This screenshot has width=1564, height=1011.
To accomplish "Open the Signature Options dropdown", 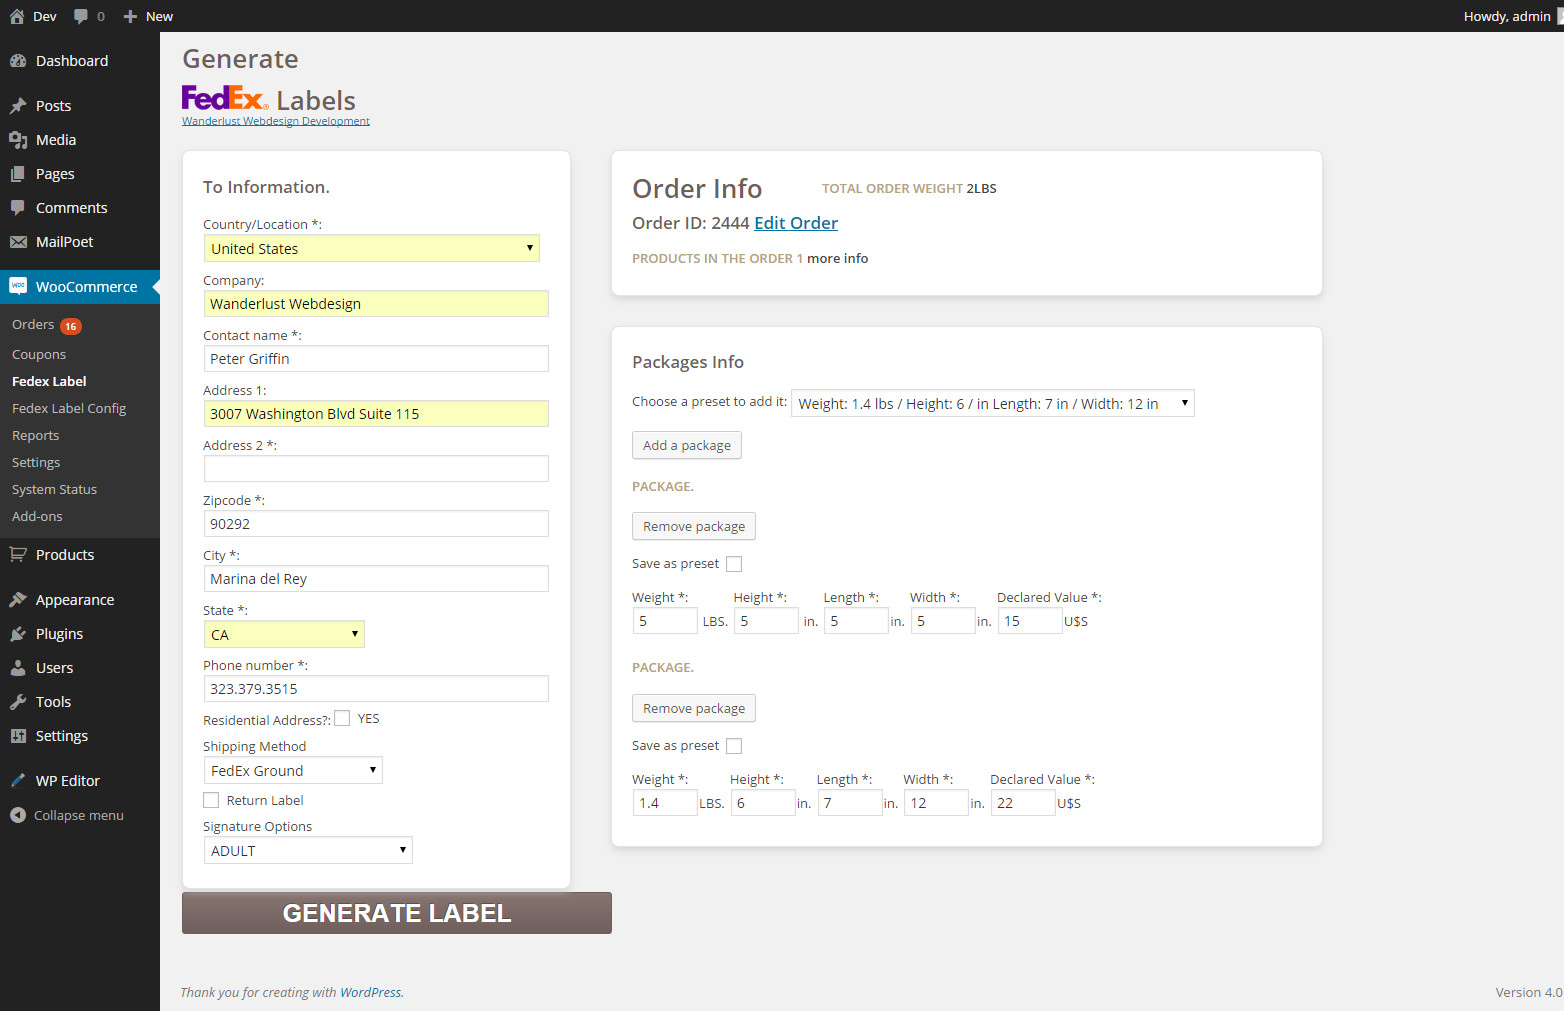I will point(308,850).
